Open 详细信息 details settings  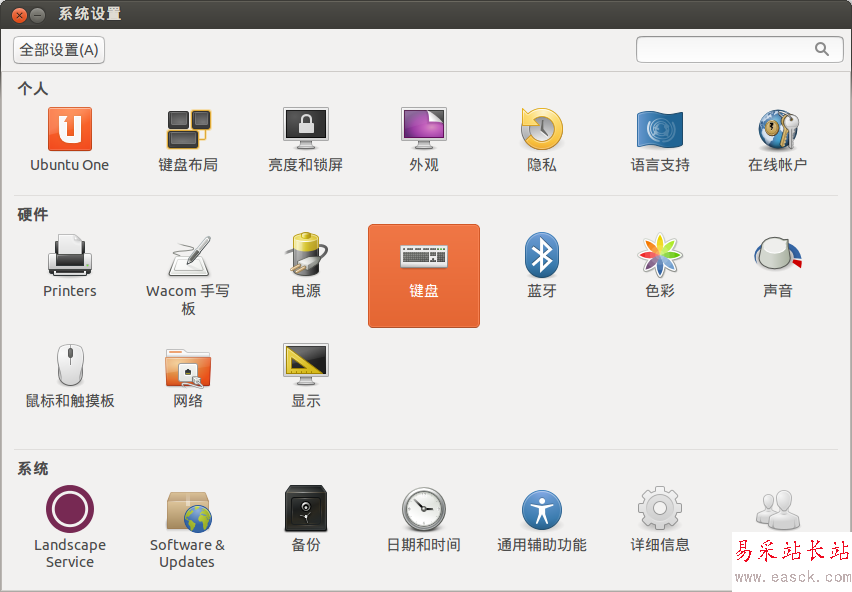click(660, 519)
